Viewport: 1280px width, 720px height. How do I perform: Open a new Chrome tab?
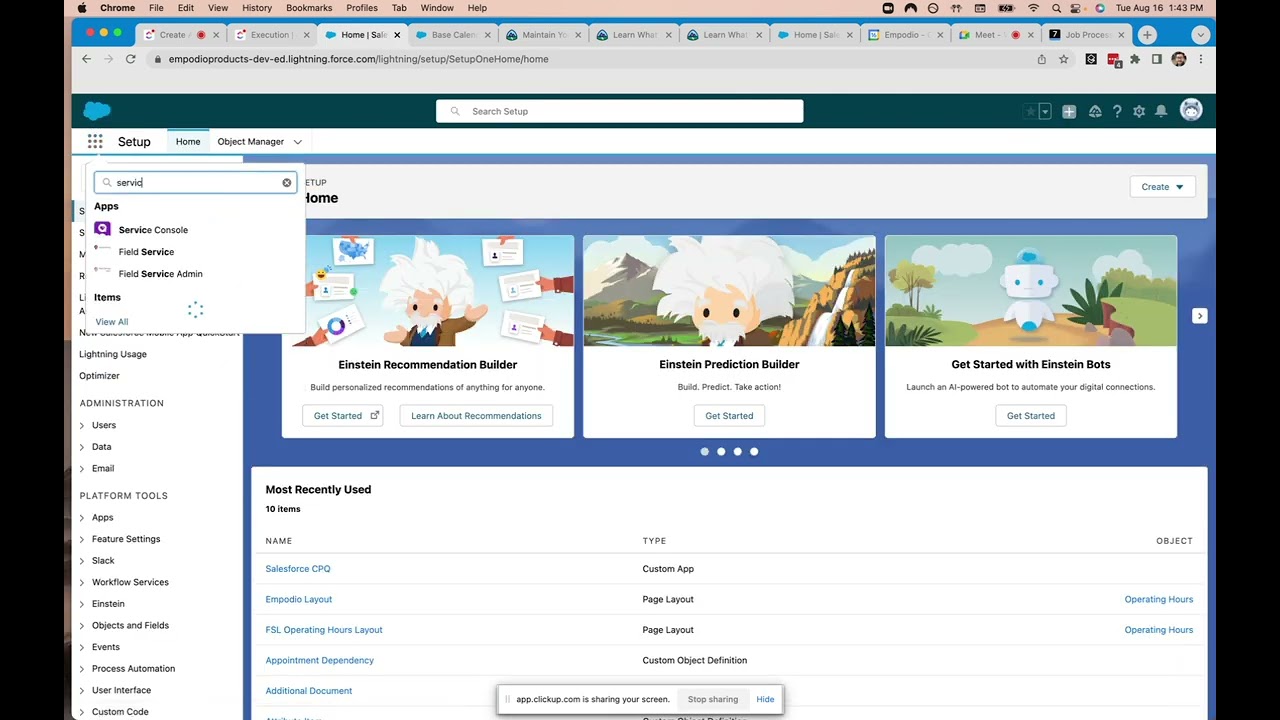(1147, 35)
